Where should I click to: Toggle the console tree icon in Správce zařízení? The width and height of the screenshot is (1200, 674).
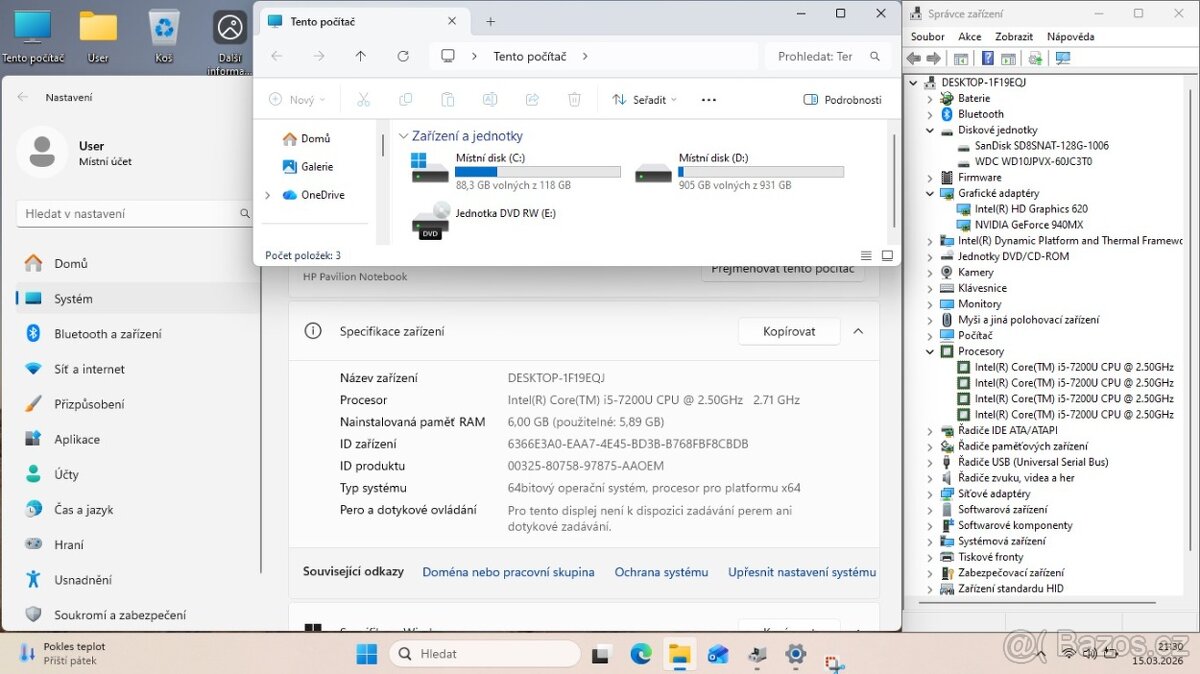961,58
